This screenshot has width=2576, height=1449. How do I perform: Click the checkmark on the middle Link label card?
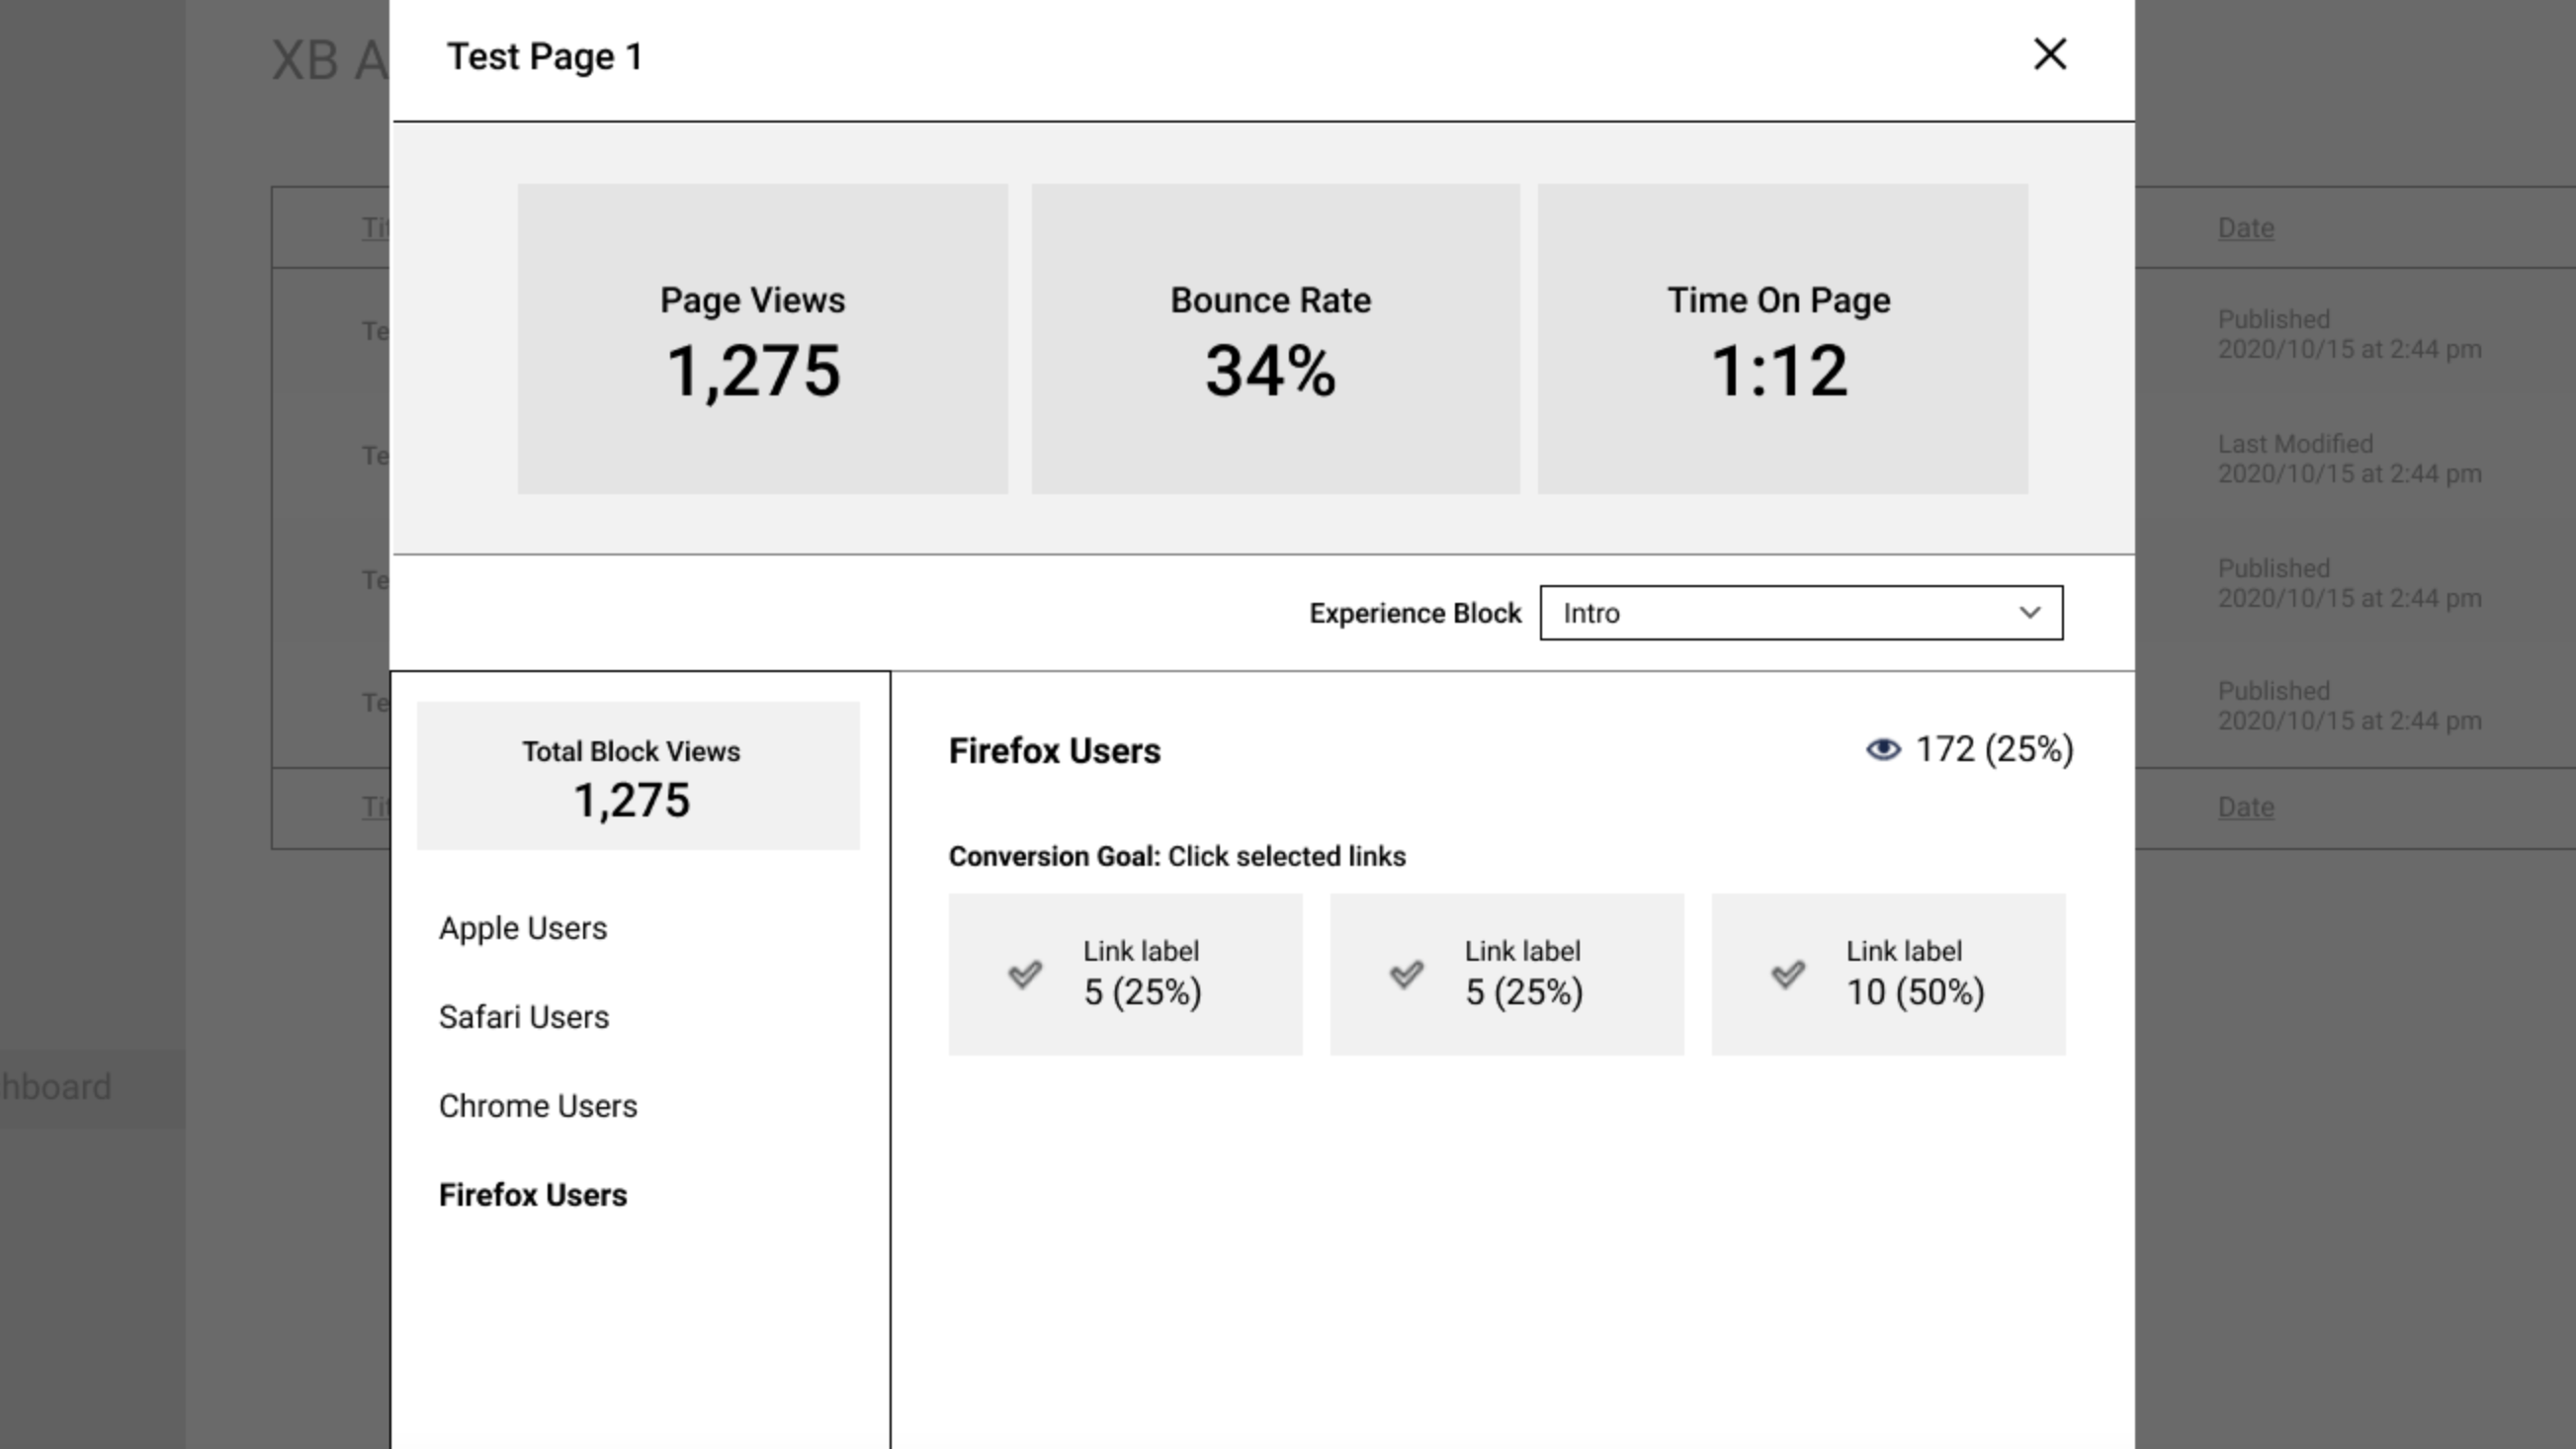[x=1406, y=973]
